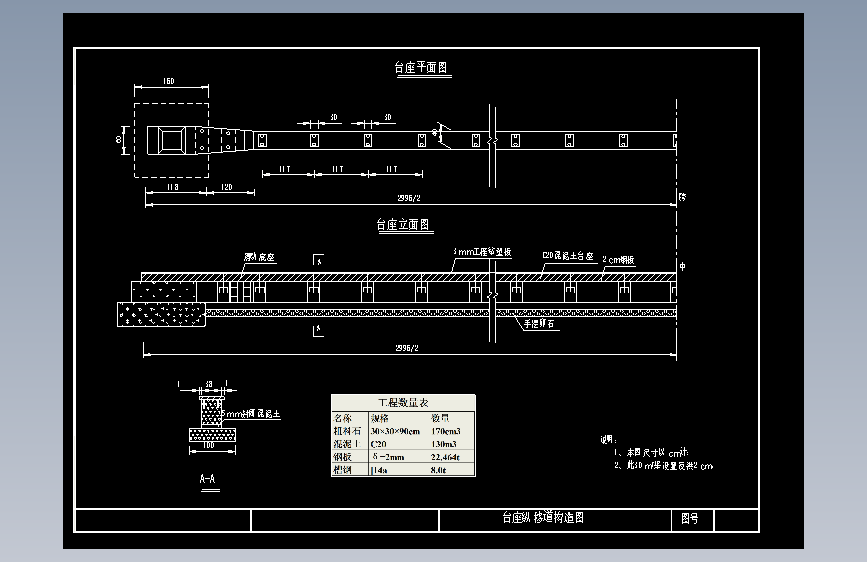Screen dimensions: 867x562
Task: Click the 8.0t quantity cell
Action: coord(438,470)
